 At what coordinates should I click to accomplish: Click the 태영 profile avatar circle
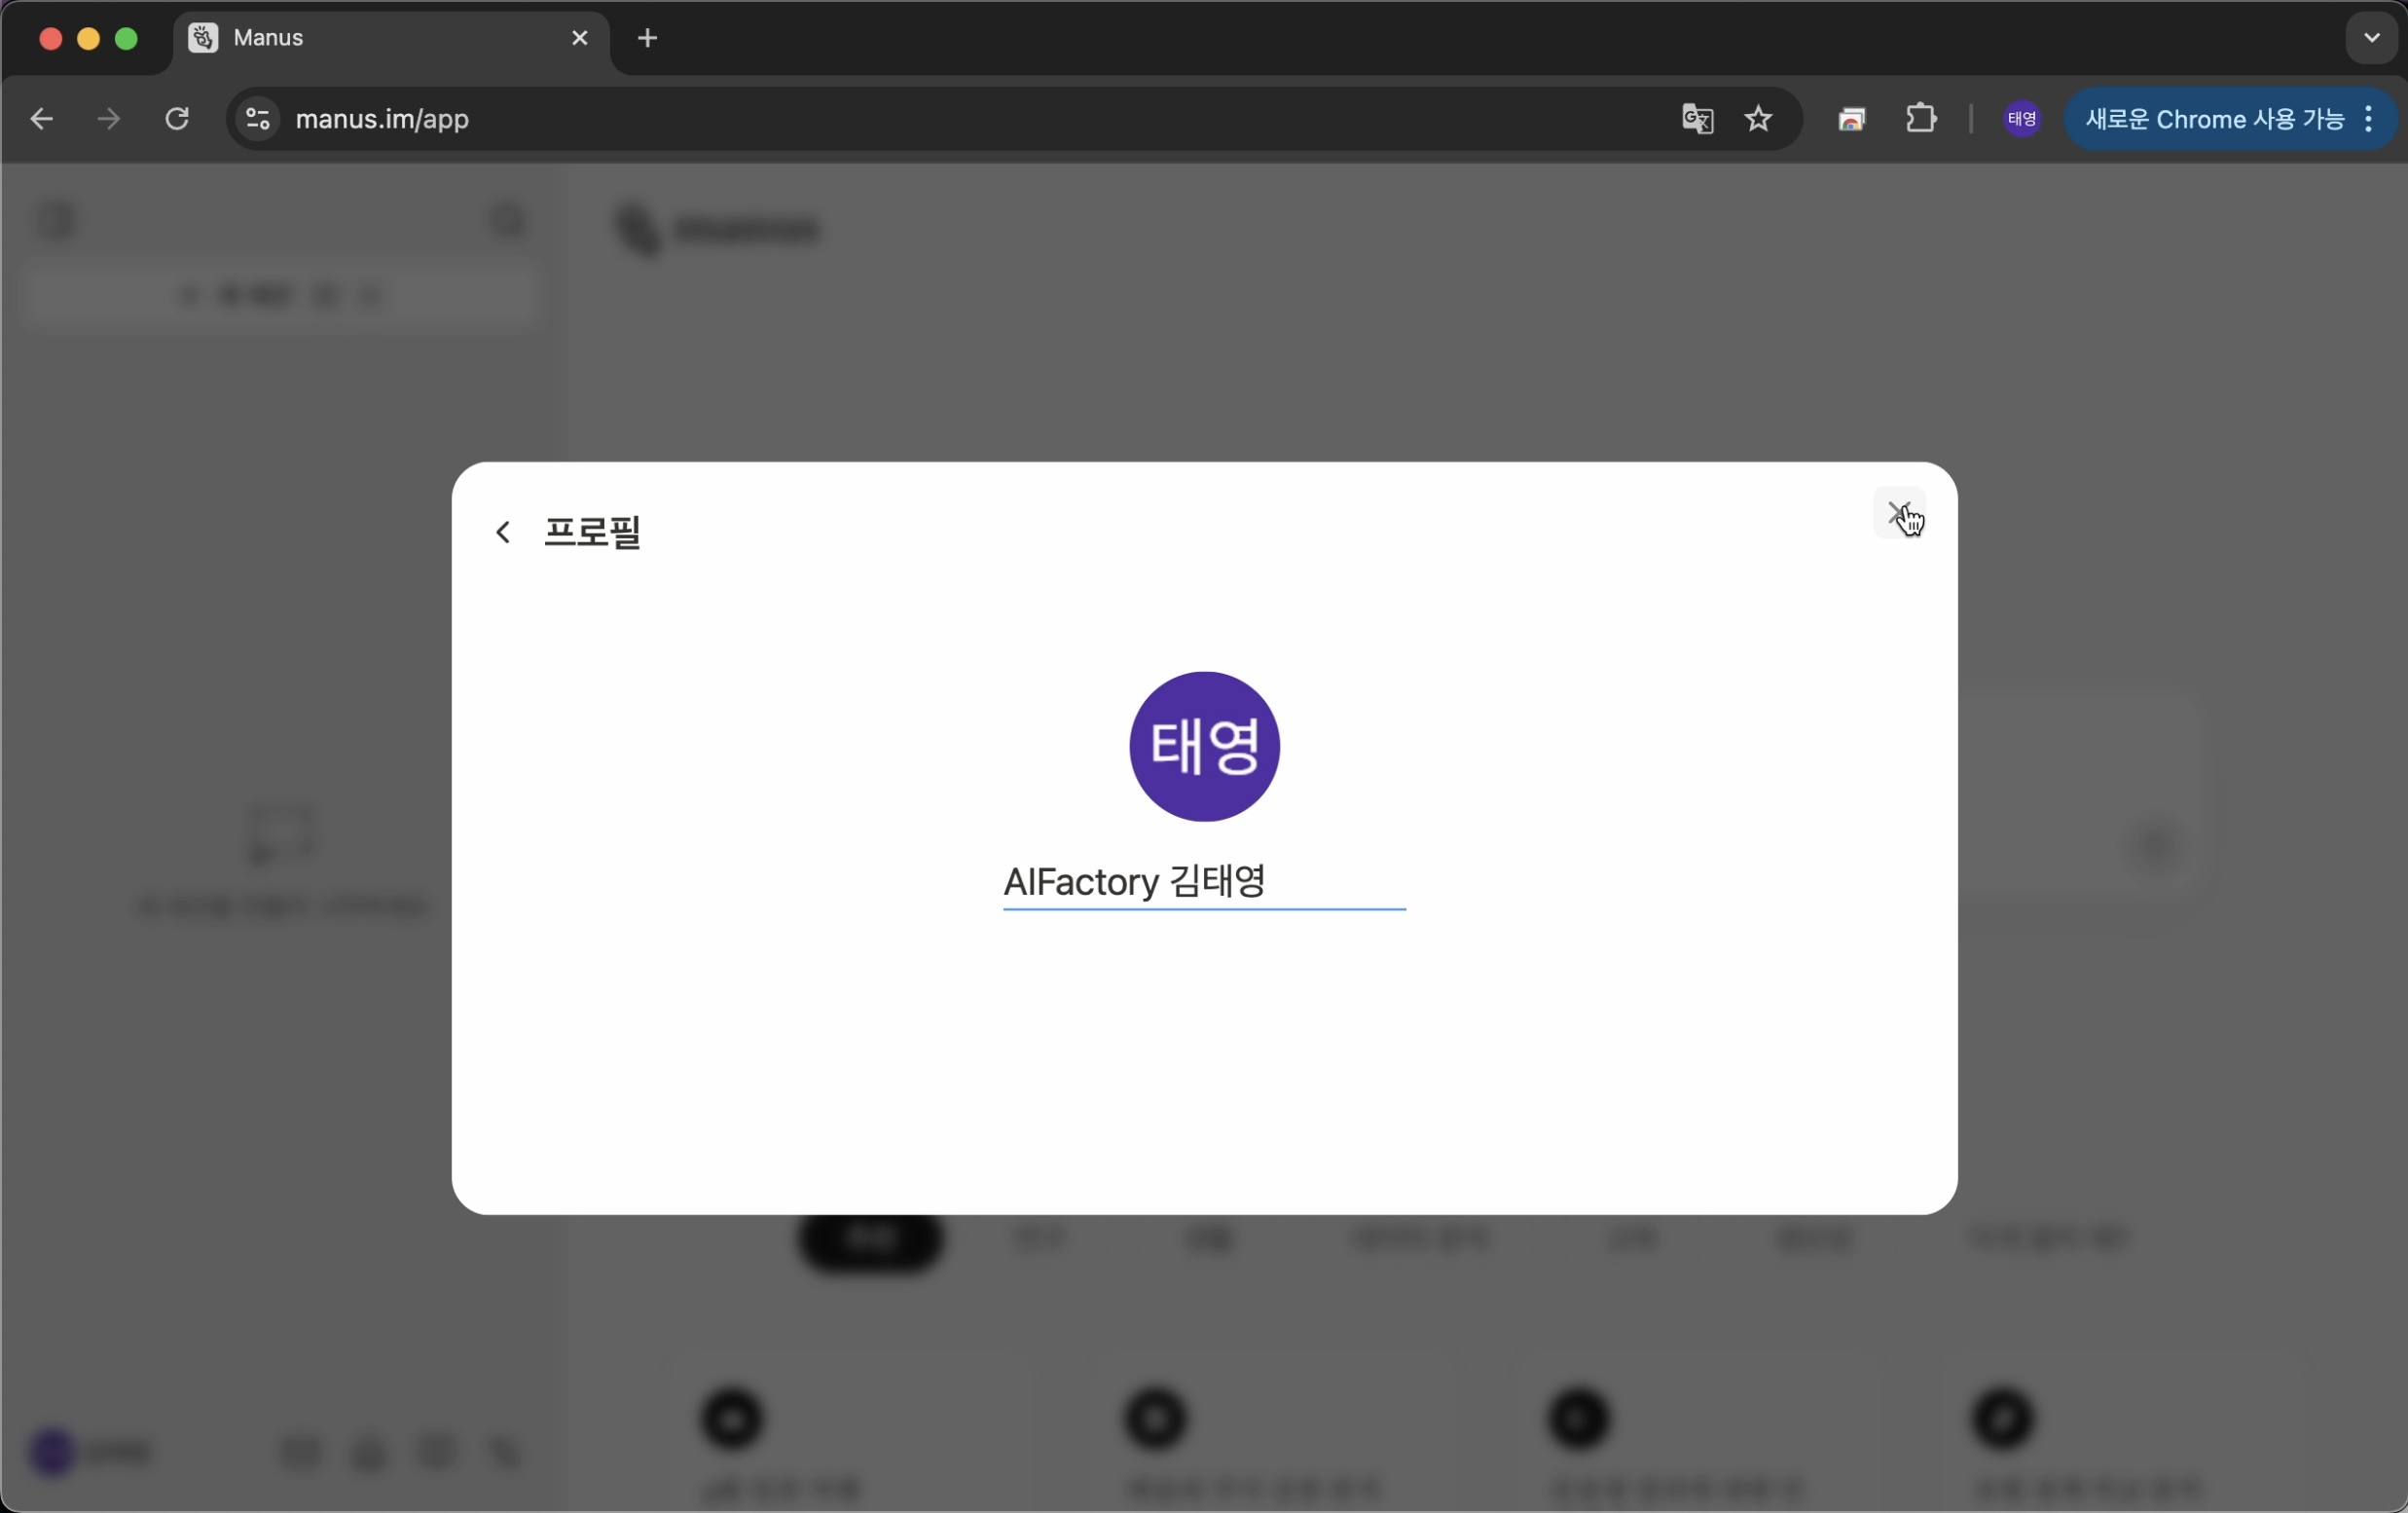click(x=1204, y=746)
